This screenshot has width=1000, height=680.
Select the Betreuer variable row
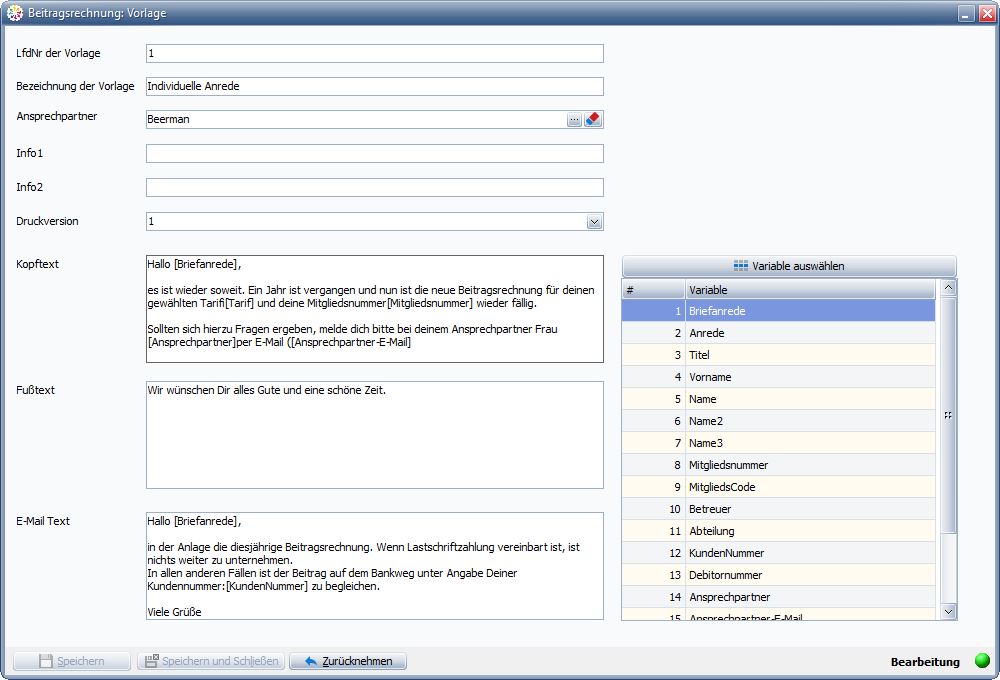pyautogui.click(x=779, y=509)
